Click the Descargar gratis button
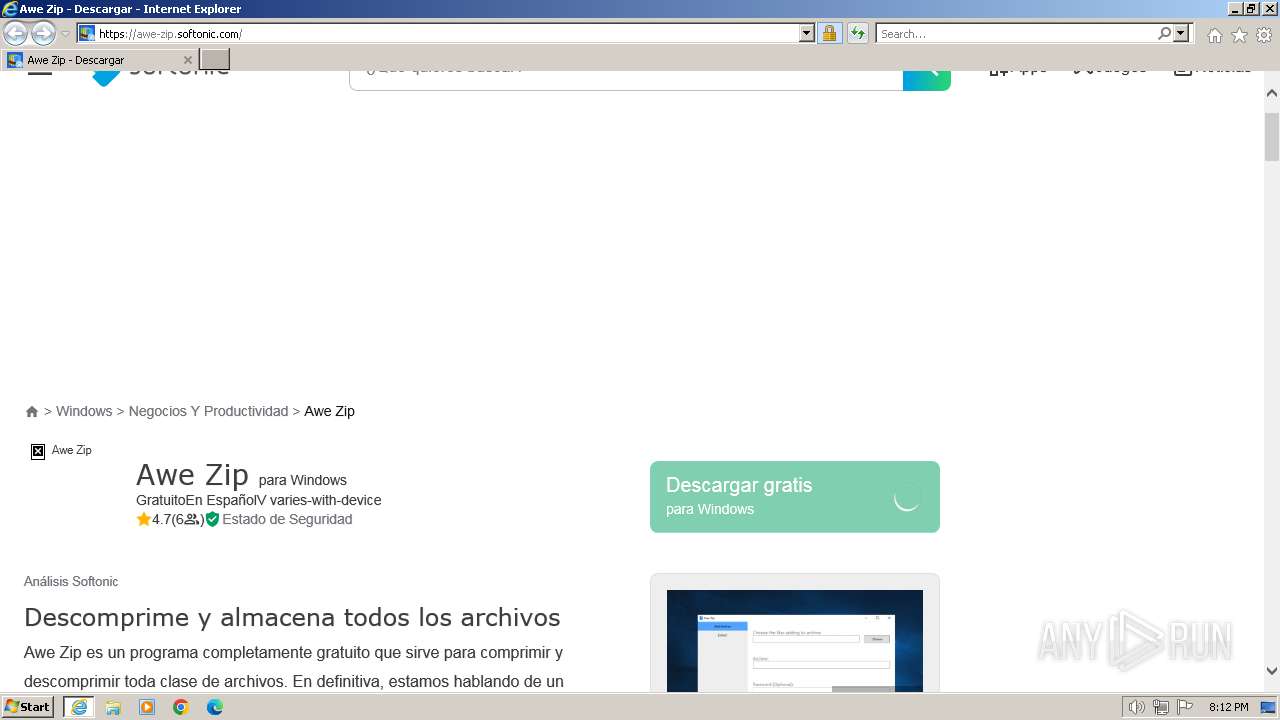 [795, 497]
